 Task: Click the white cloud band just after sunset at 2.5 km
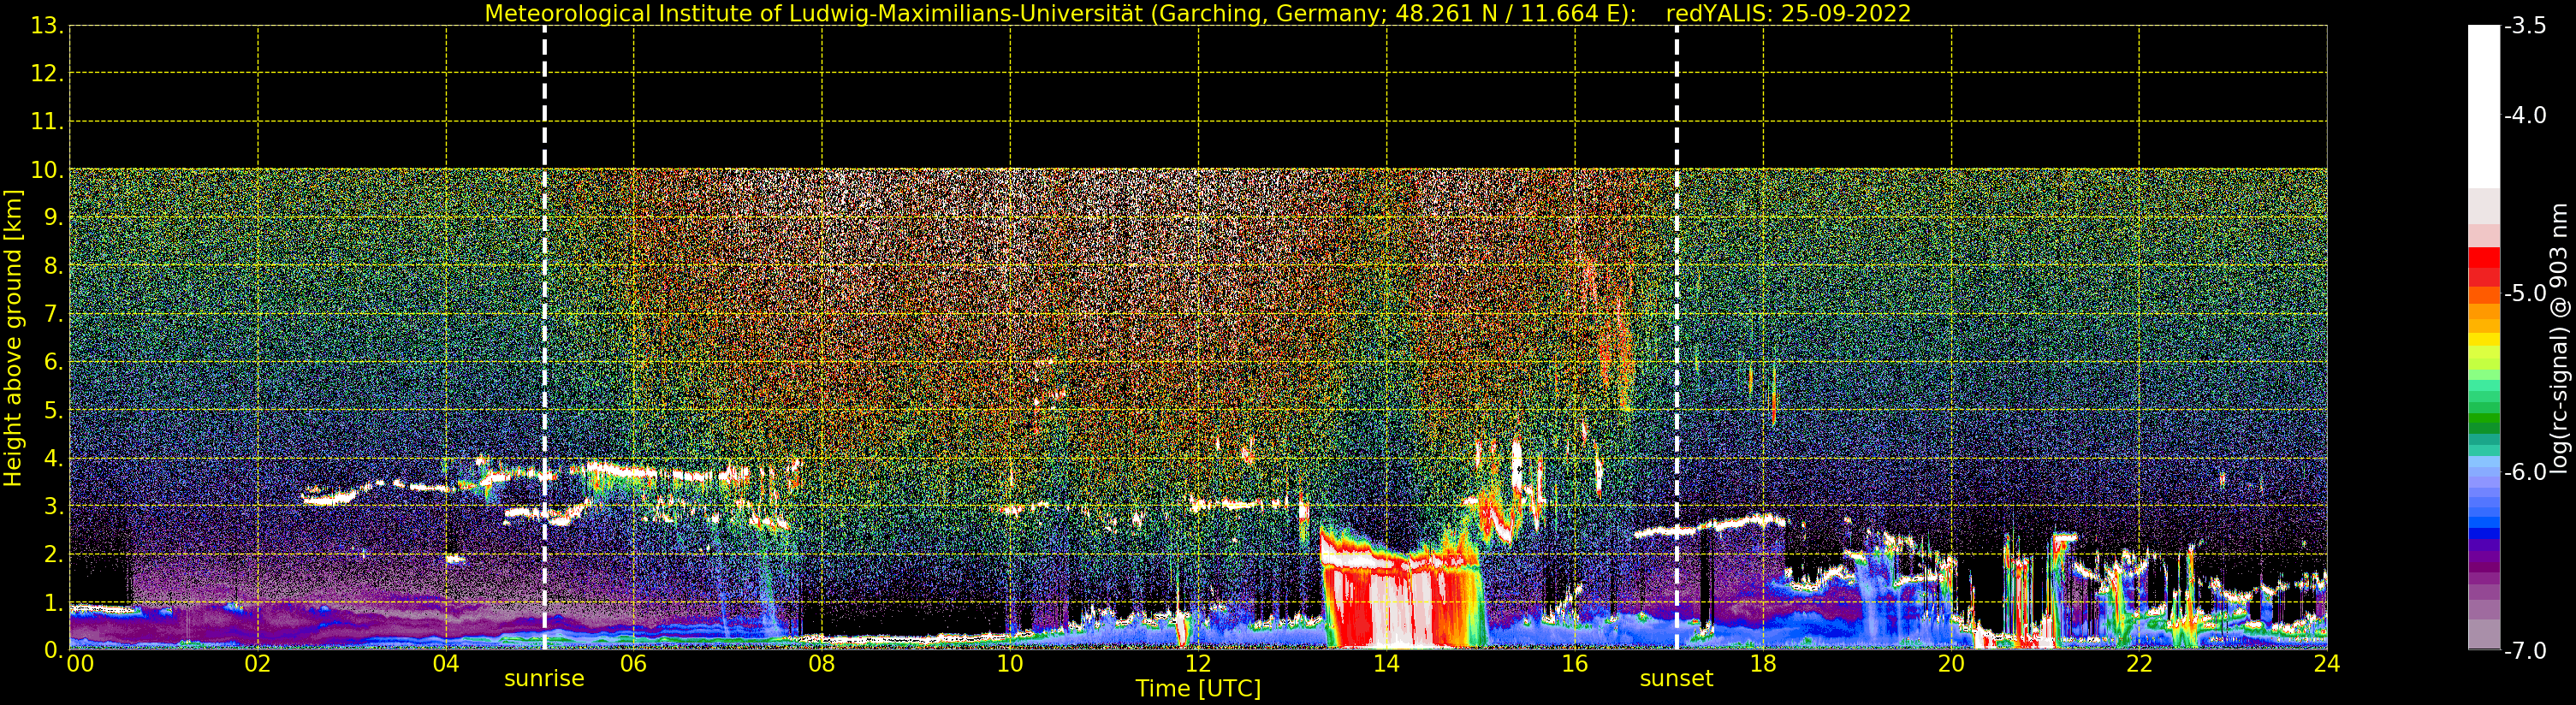pos(1710,526)
